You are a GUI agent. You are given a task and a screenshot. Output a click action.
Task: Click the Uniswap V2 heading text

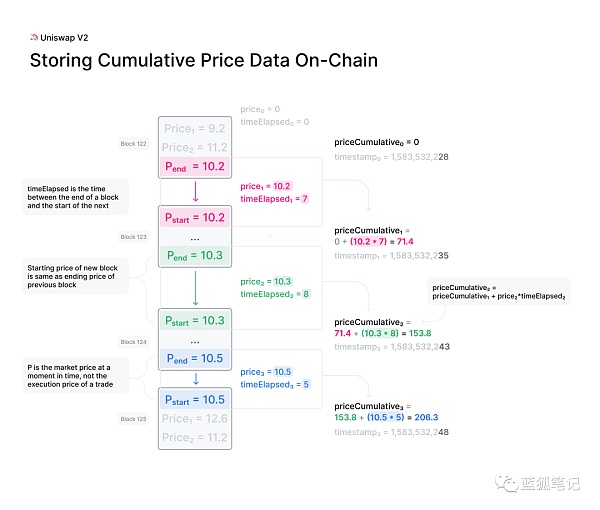(x=65, y=37)
